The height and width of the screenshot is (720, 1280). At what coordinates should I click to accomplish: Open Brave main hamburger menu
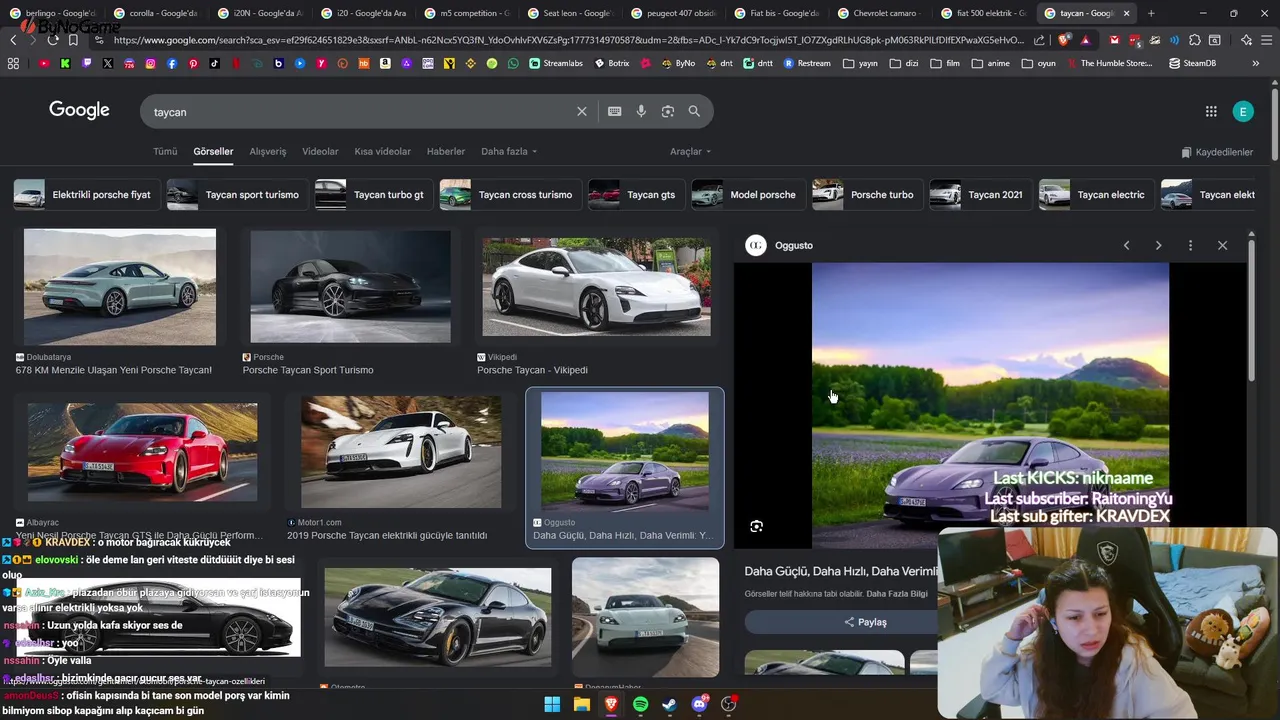tap(1266, 40)
